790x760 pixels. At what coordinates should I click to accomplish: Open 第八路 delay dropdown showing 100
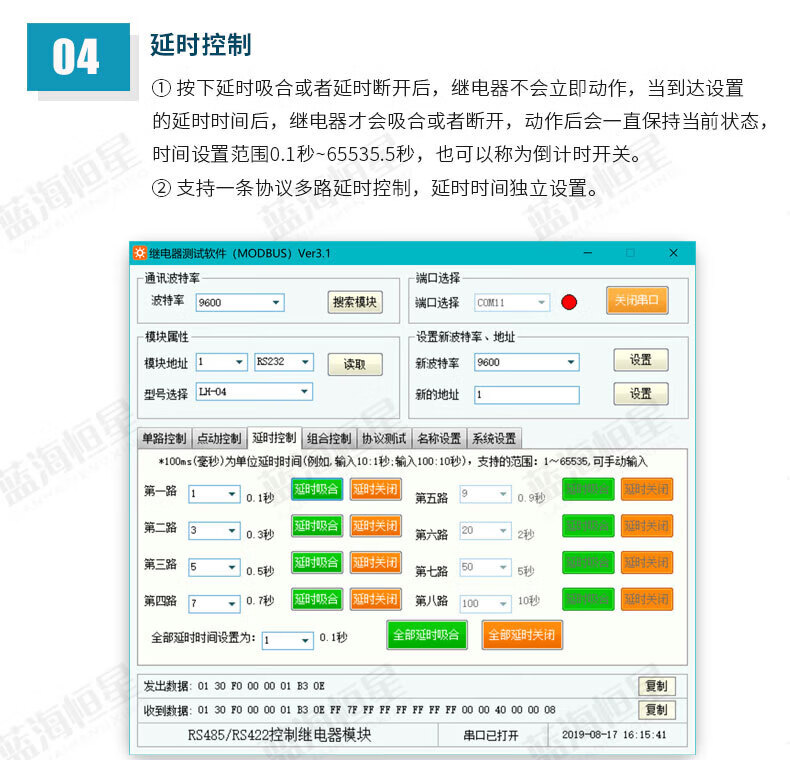[485, 603]
